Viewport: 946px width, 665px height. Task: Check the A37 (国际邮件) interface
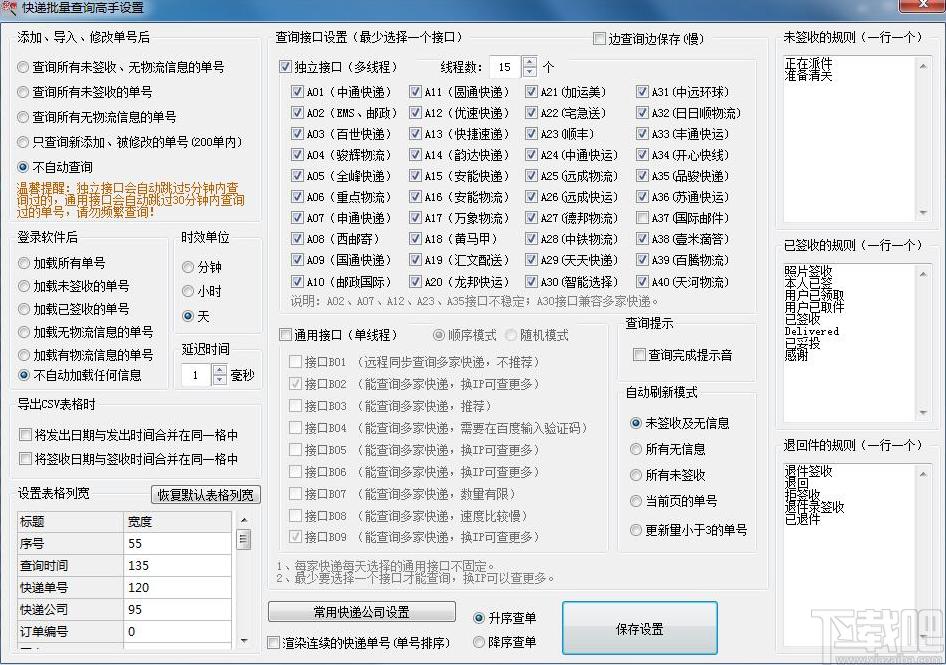point(642,218)
